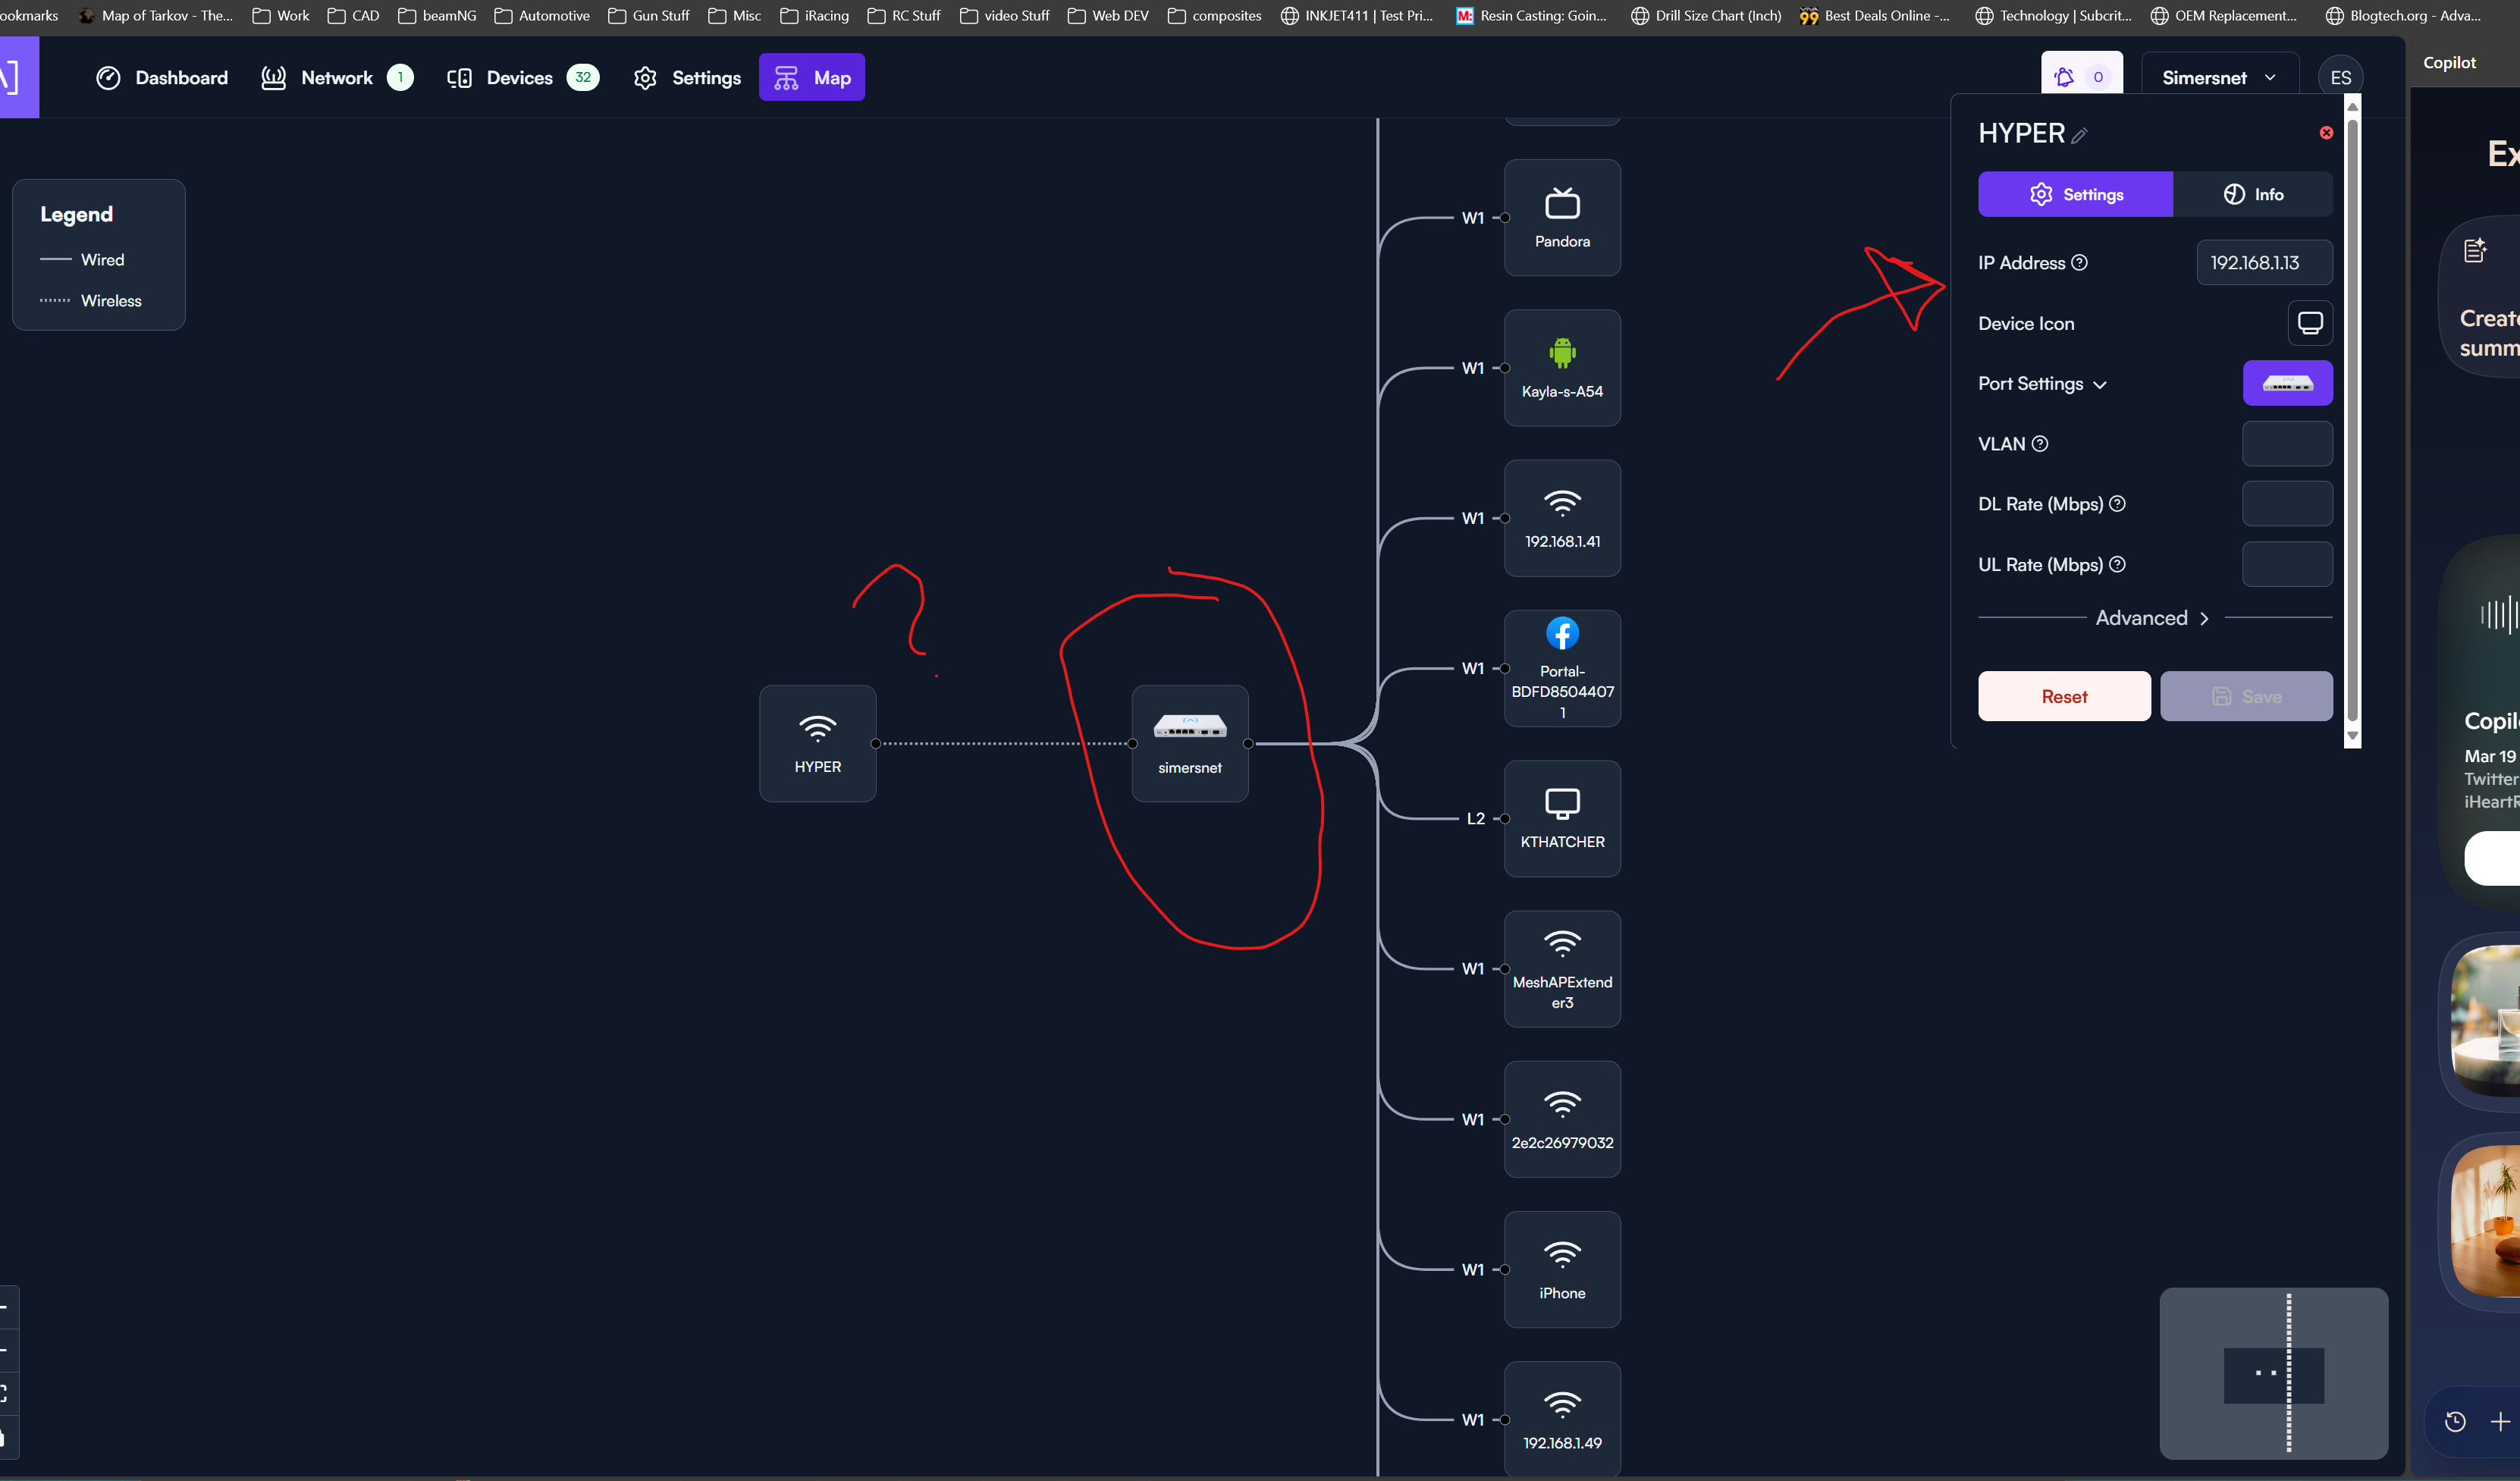2520x1481 pixels.
Task: Select the KTHATCHER computer node
Action: (1562, 819)
